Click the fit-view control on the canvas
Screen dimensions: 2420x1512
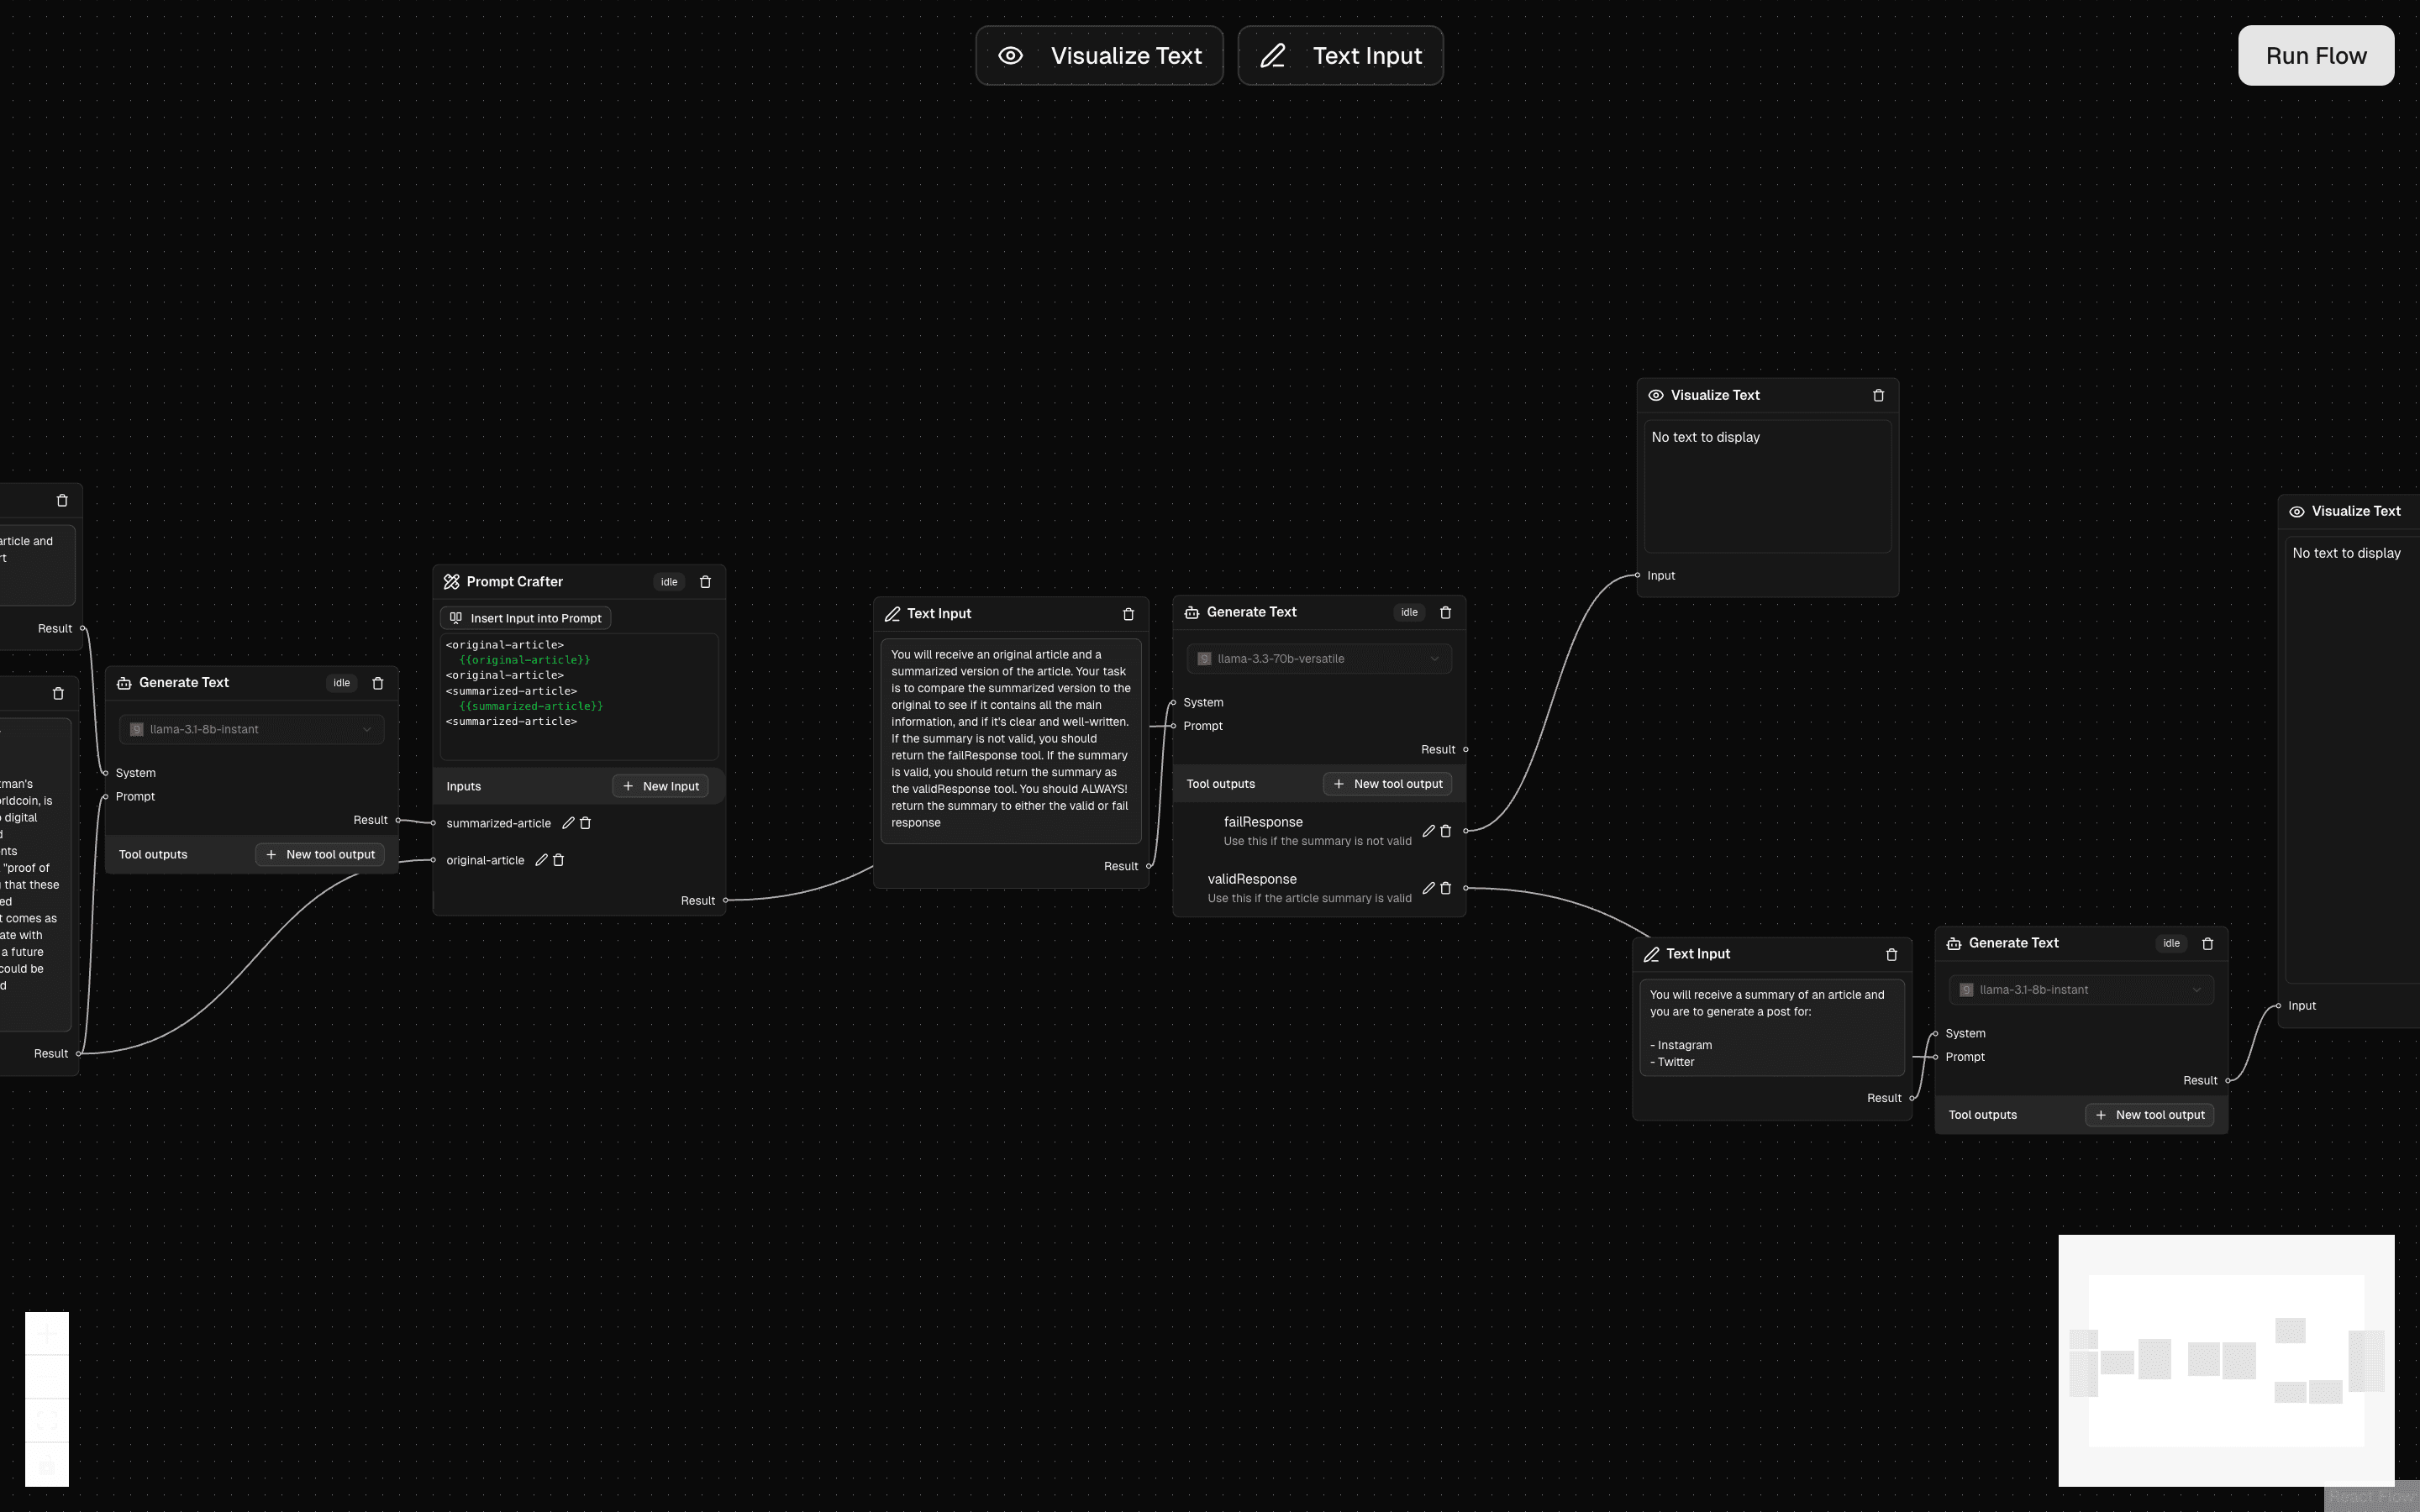click(x=47, y=1418)
